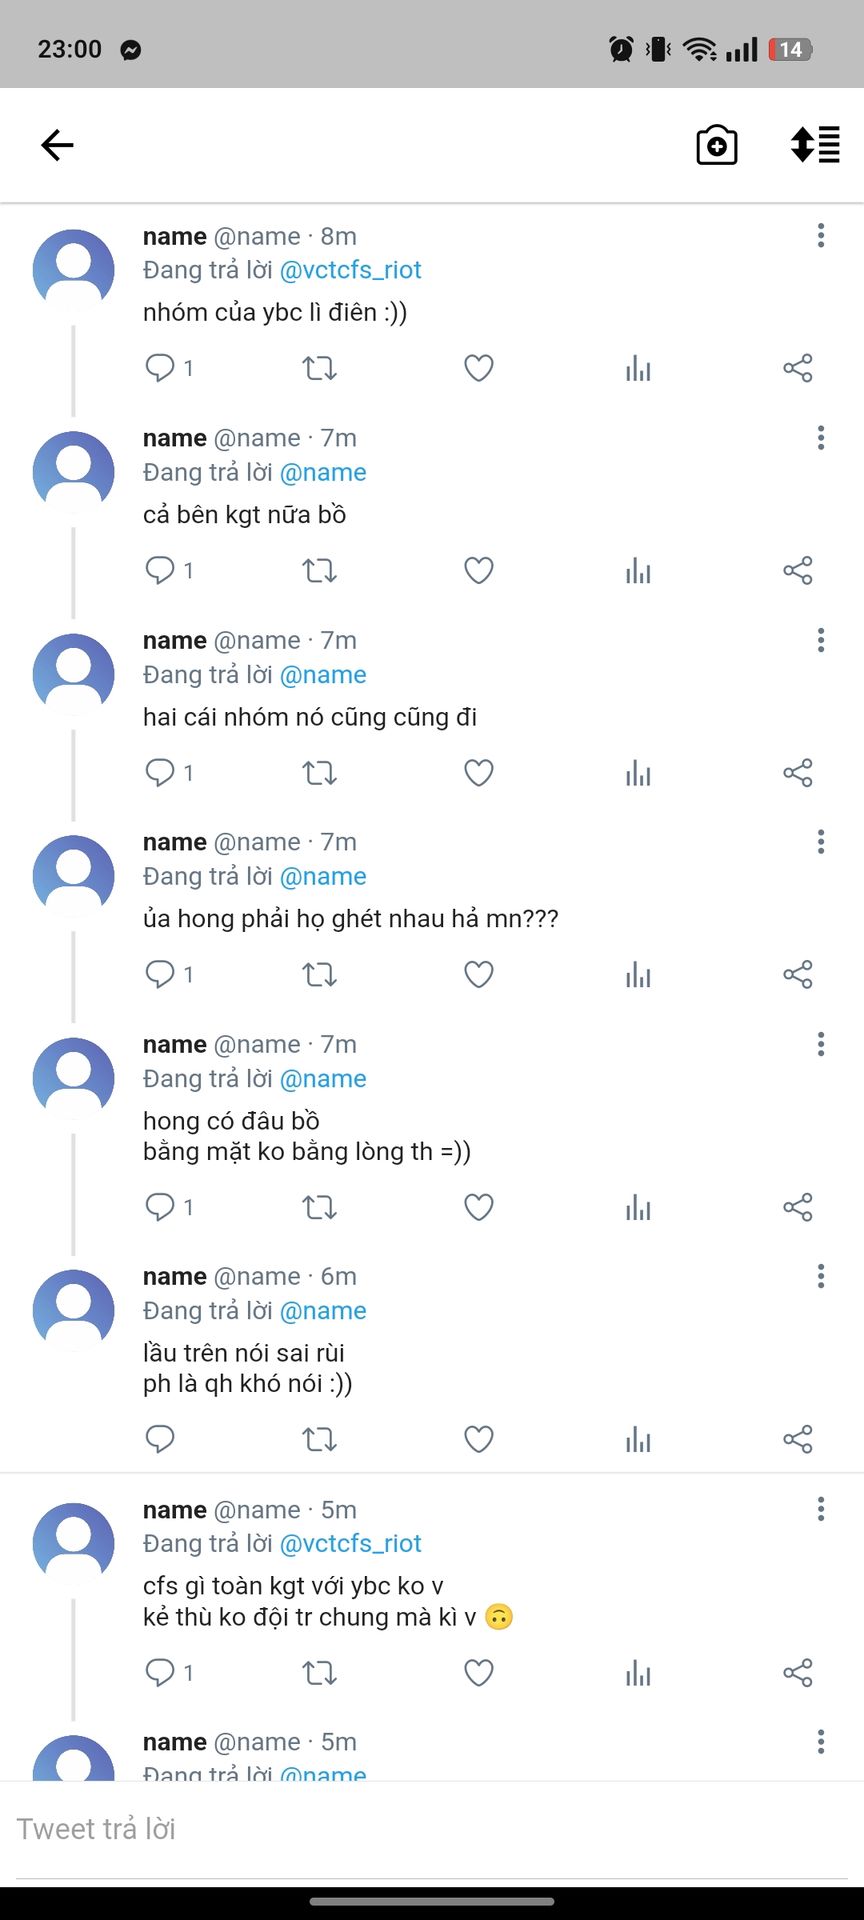This screenshot has width=864, height=1920.
Task: Open overflow menu on 'lầu trên nói sai' tweet
Action: 821,1276
